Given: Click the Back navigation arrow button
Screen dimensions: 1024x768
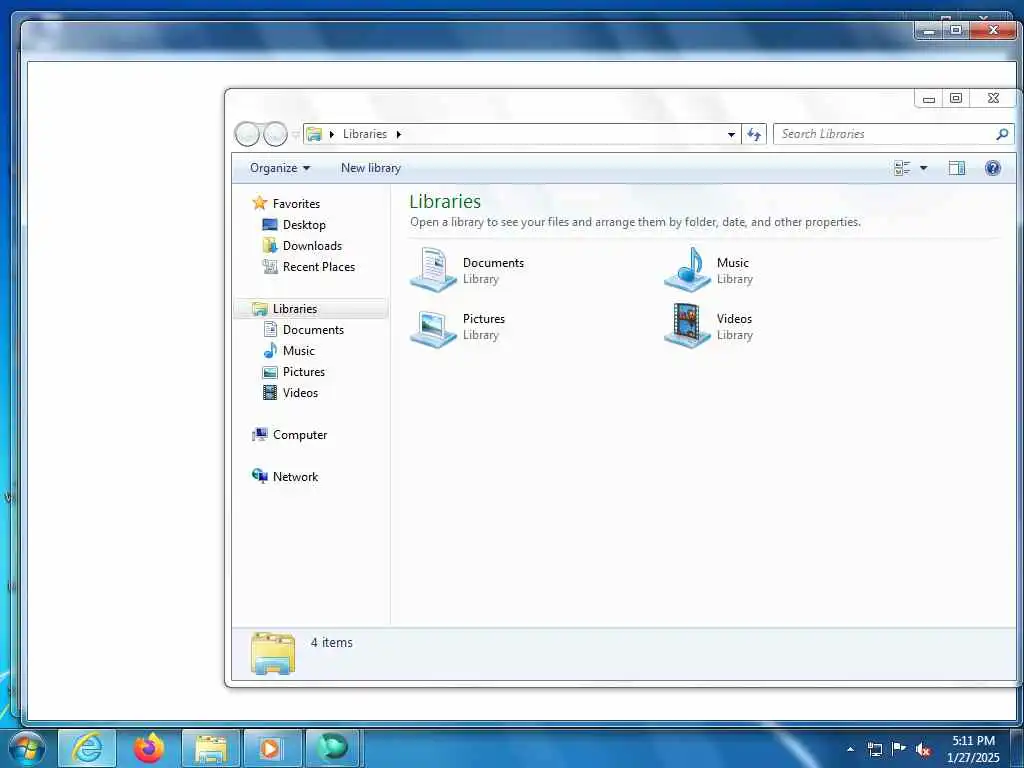Looking at the screenshot, I should click(x=248, y=134).
